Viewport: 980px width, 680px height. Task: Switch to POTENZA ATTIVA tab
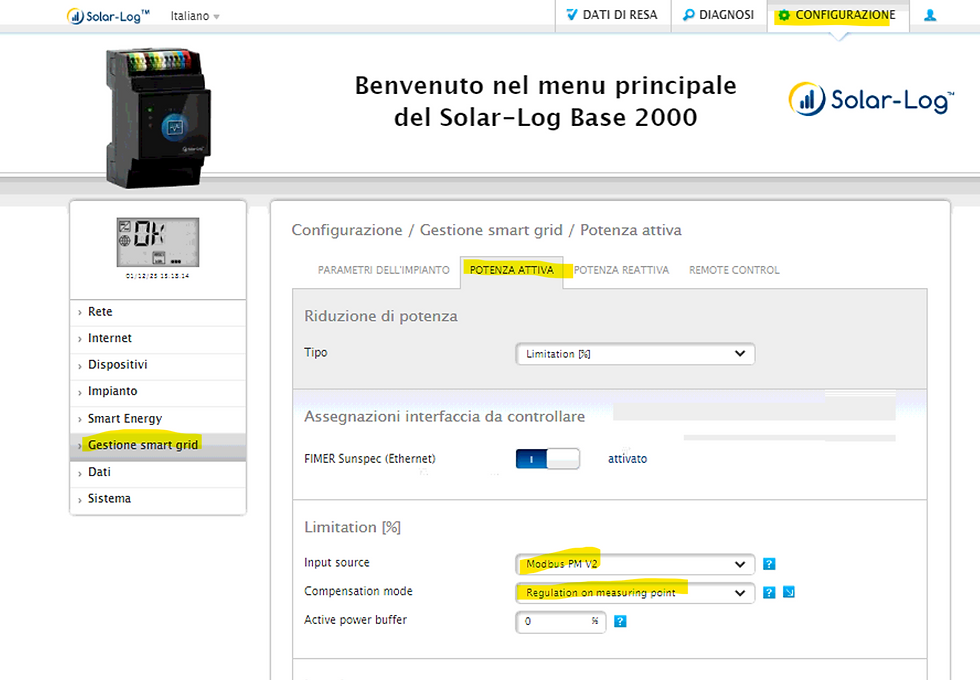coord(511,271)
